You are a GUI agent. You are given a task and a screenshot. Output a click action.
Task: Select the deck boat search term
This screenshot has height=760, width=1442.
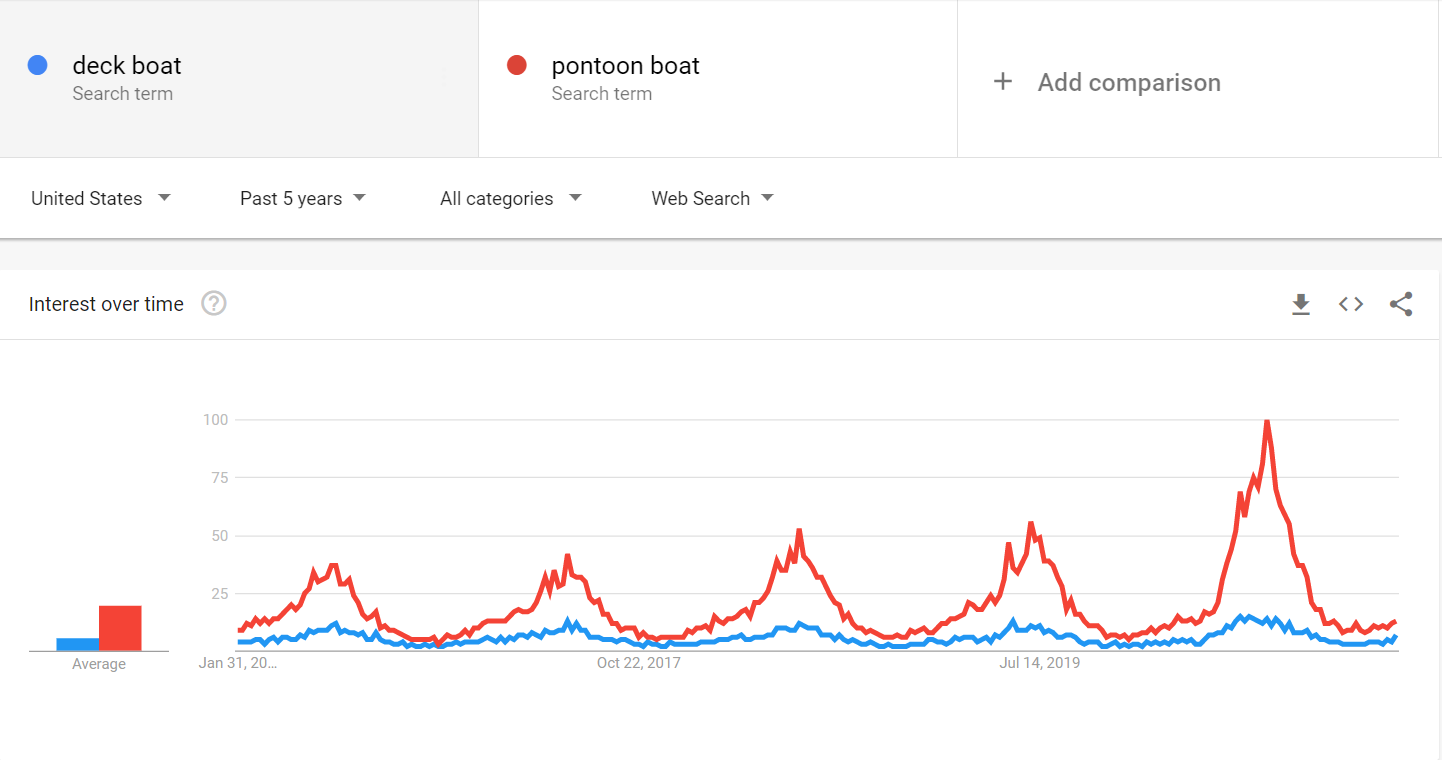(127, 66)
